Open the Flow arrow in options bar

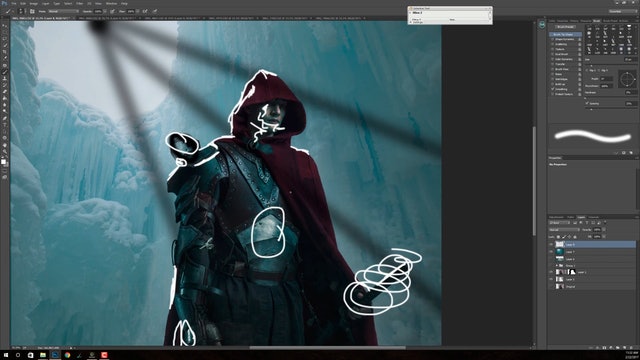pyautogui.click(x=138, y=11)
